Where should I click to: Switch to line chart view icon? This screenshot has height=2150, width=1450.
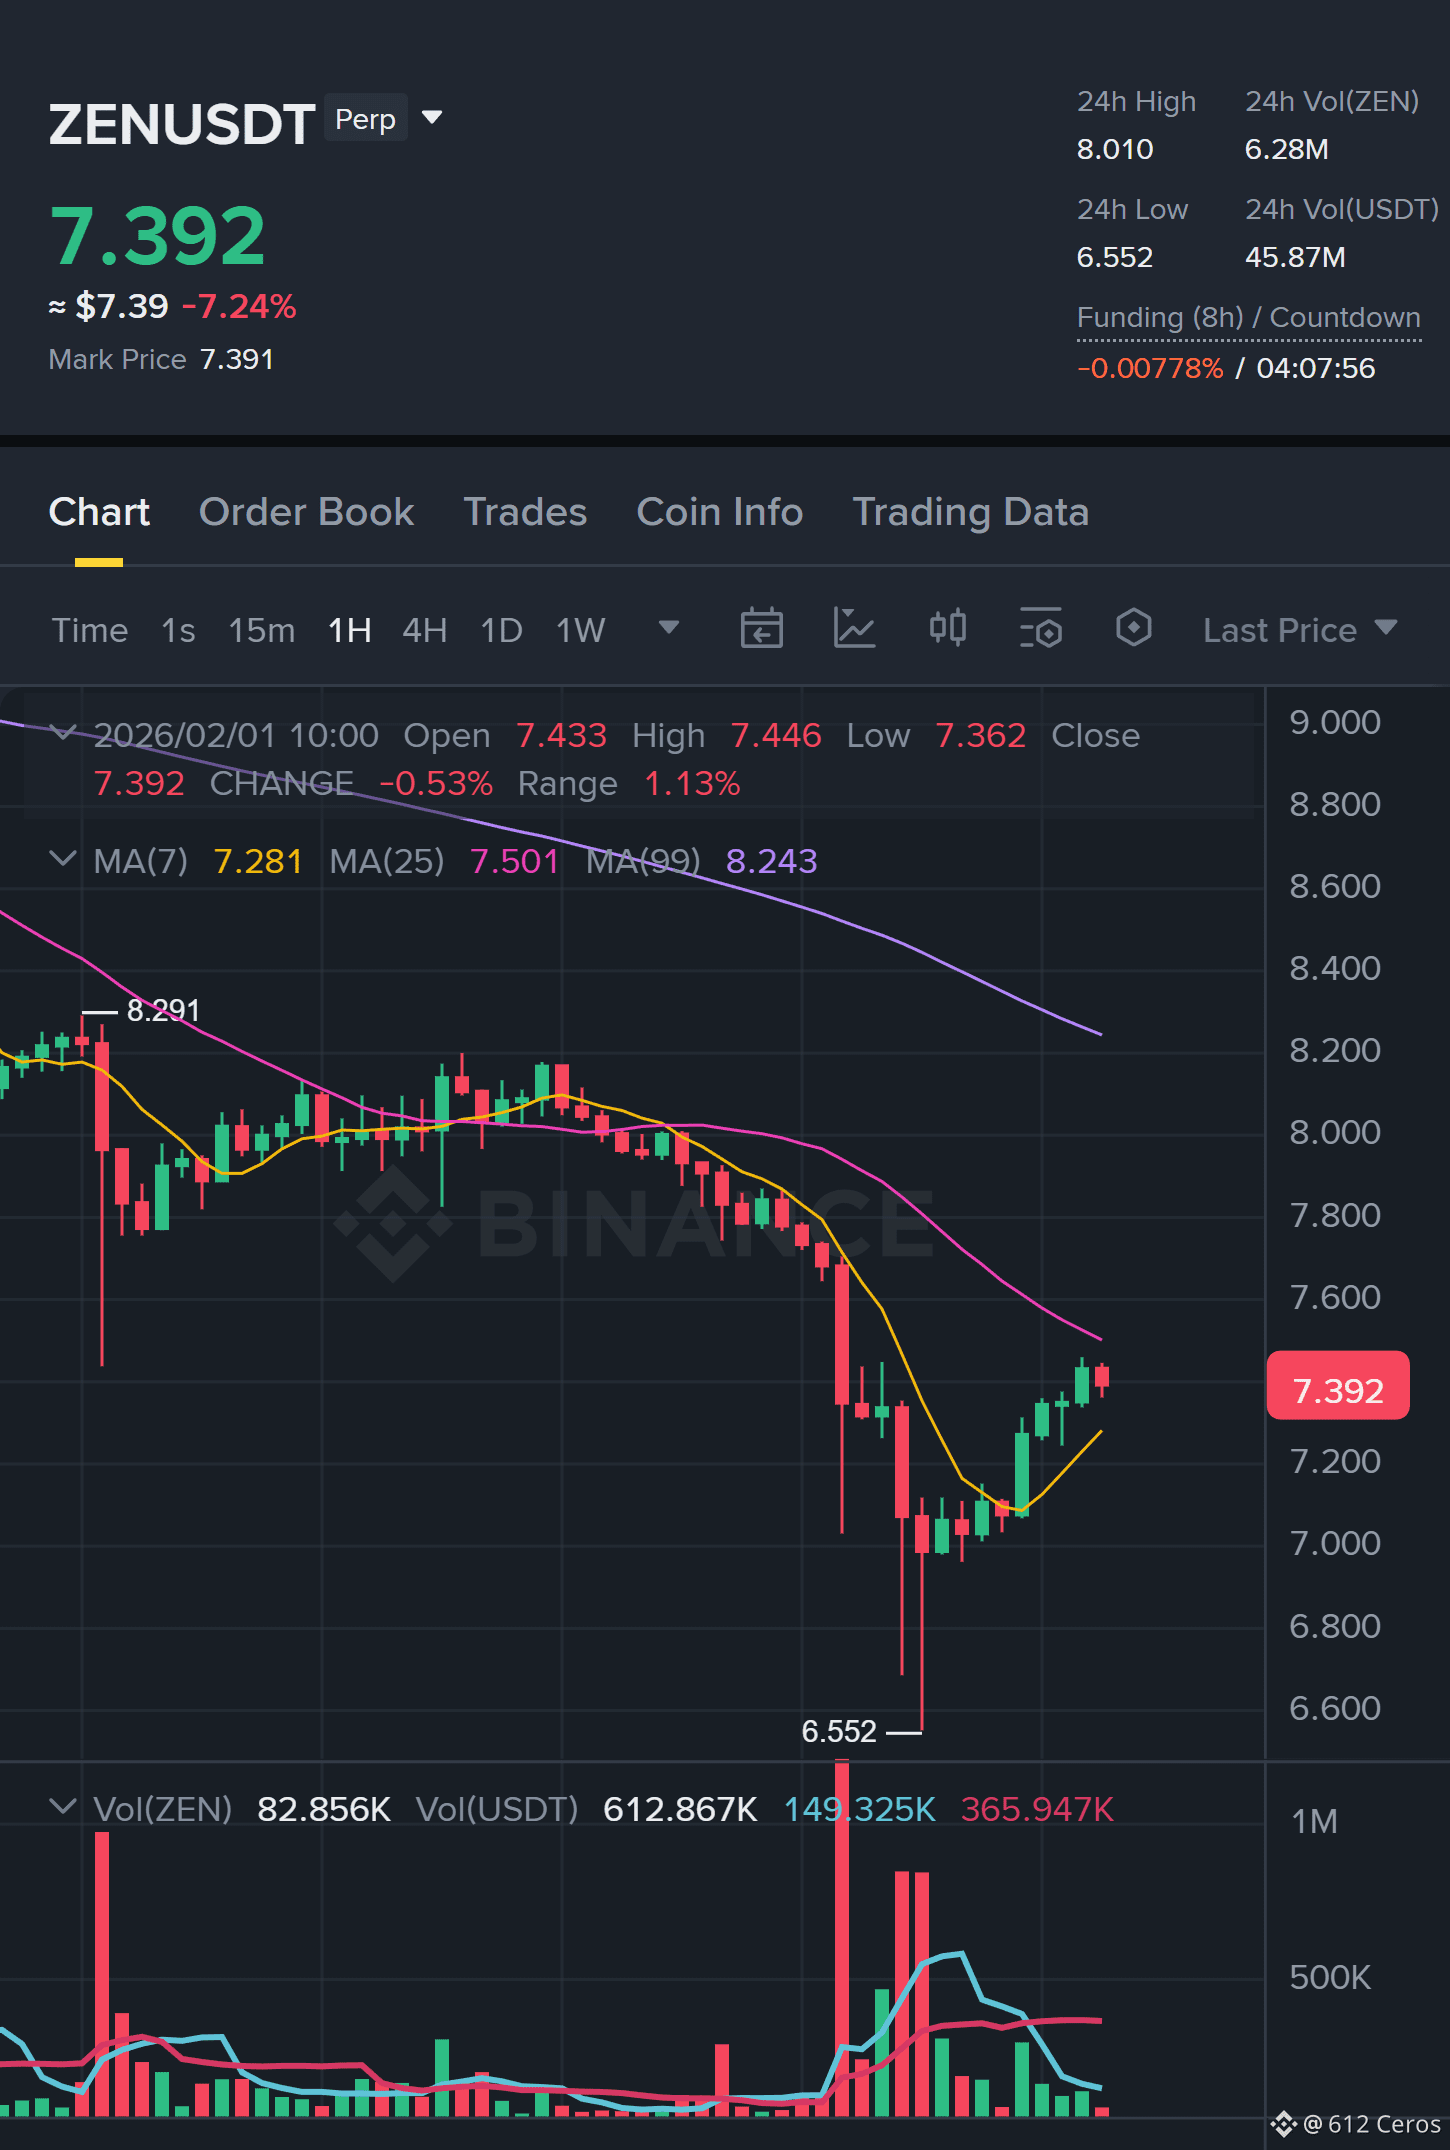pyautogui.click(x=854, y=629)
